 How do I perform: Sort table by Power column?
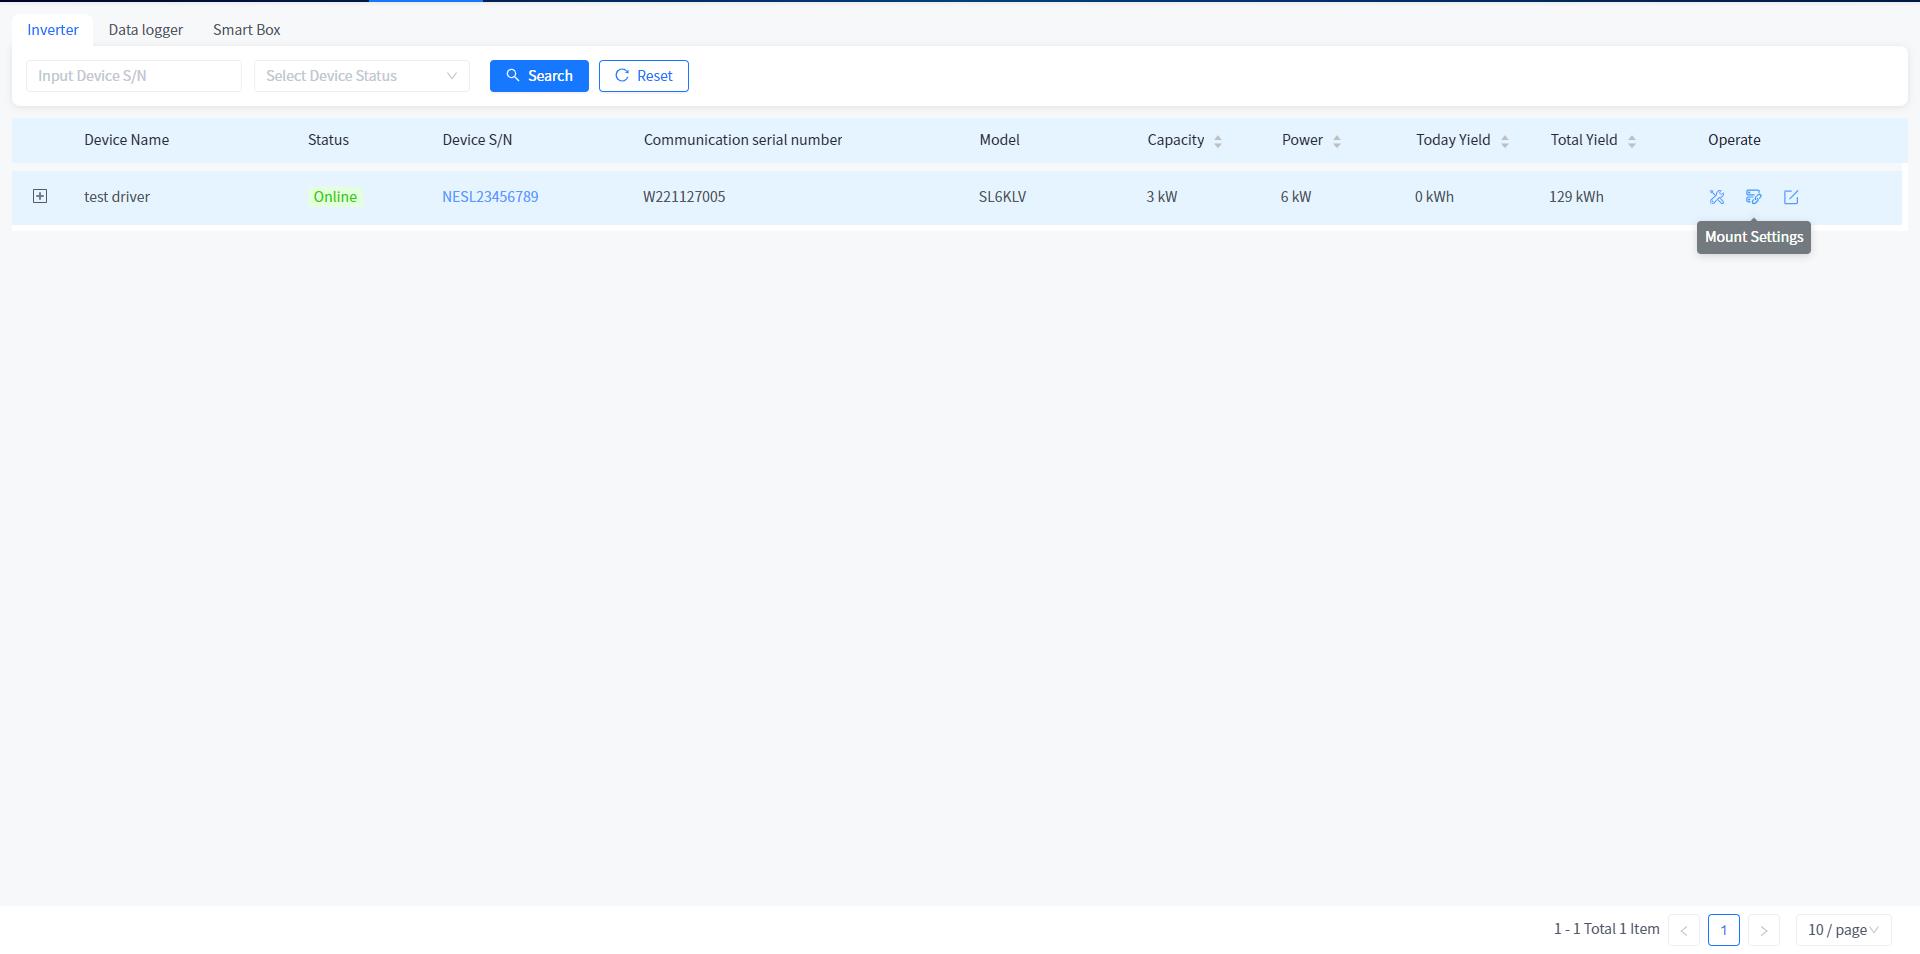[x=1336, y=141]
